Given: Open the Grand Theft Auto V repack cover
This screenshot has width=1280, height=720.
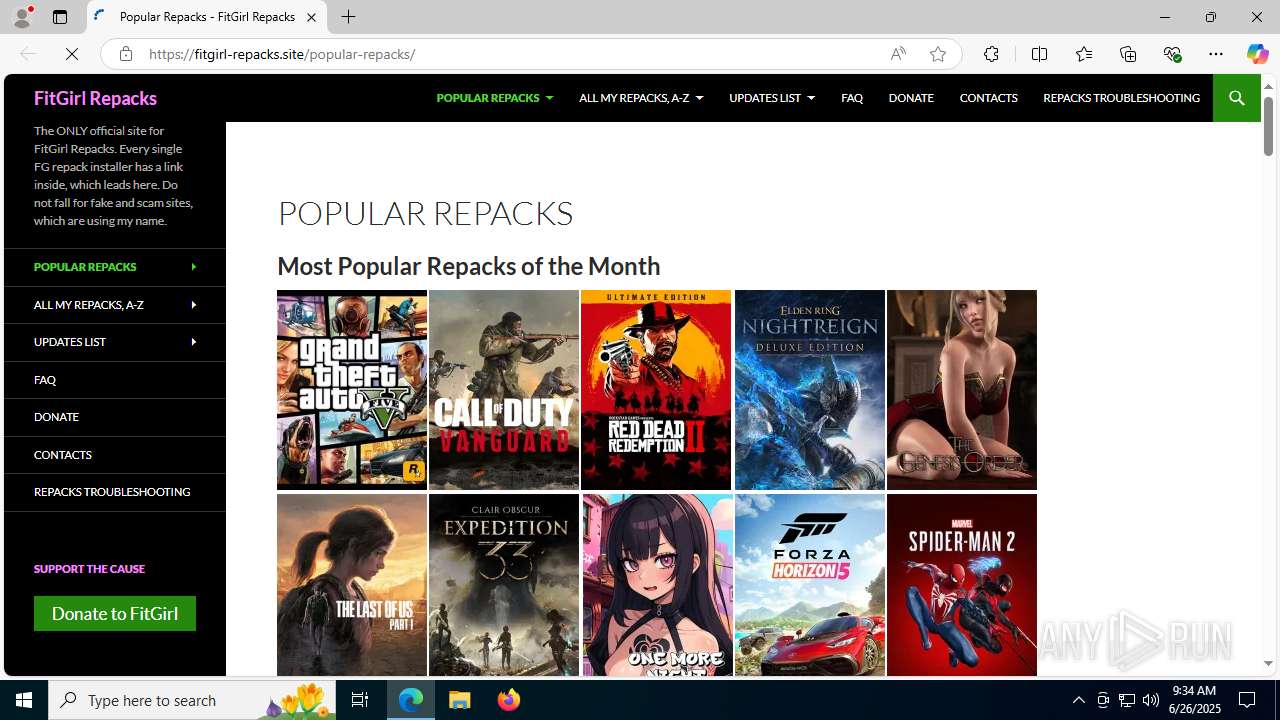Looking at the screenshot, I should (352, 390).
